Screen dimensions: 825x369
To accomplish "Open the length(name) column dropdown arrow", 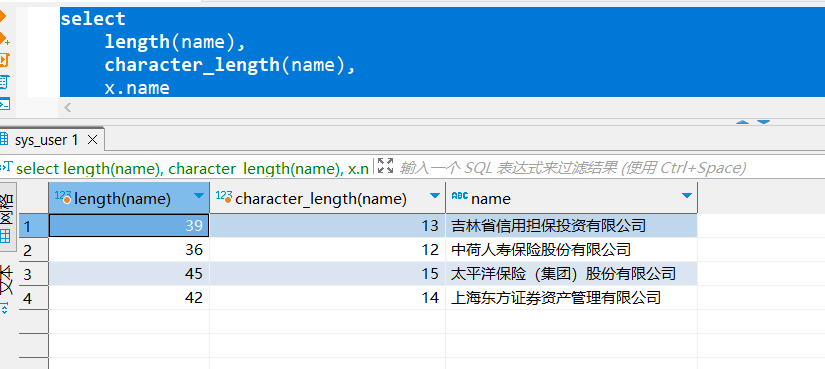I will pos(198,196).
